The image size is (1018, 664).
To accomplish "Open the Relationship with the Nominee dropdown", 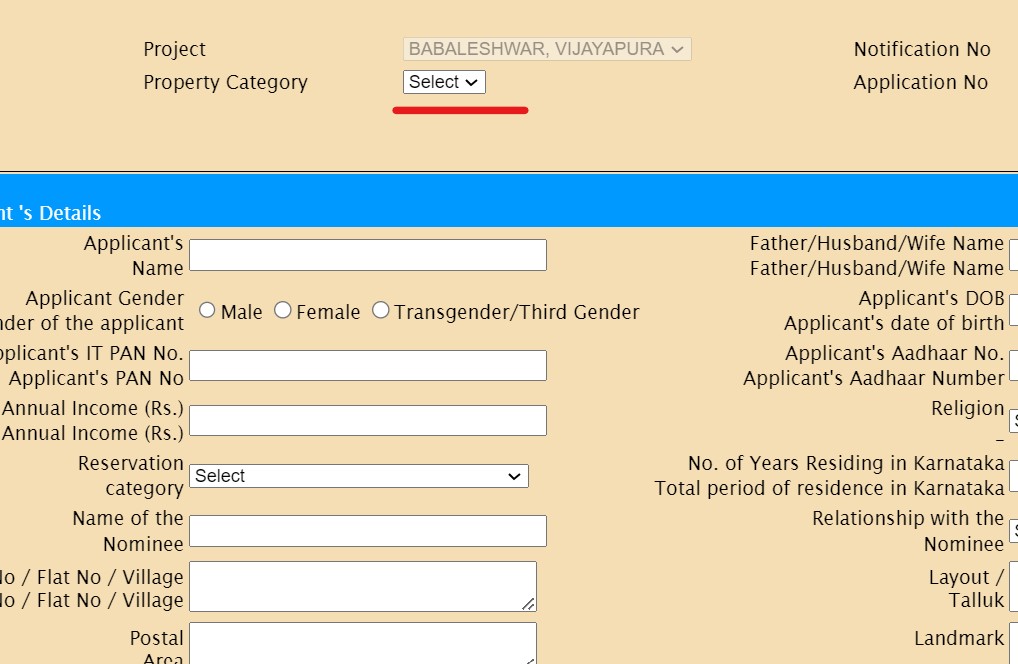I will [x=1013, y=531].
